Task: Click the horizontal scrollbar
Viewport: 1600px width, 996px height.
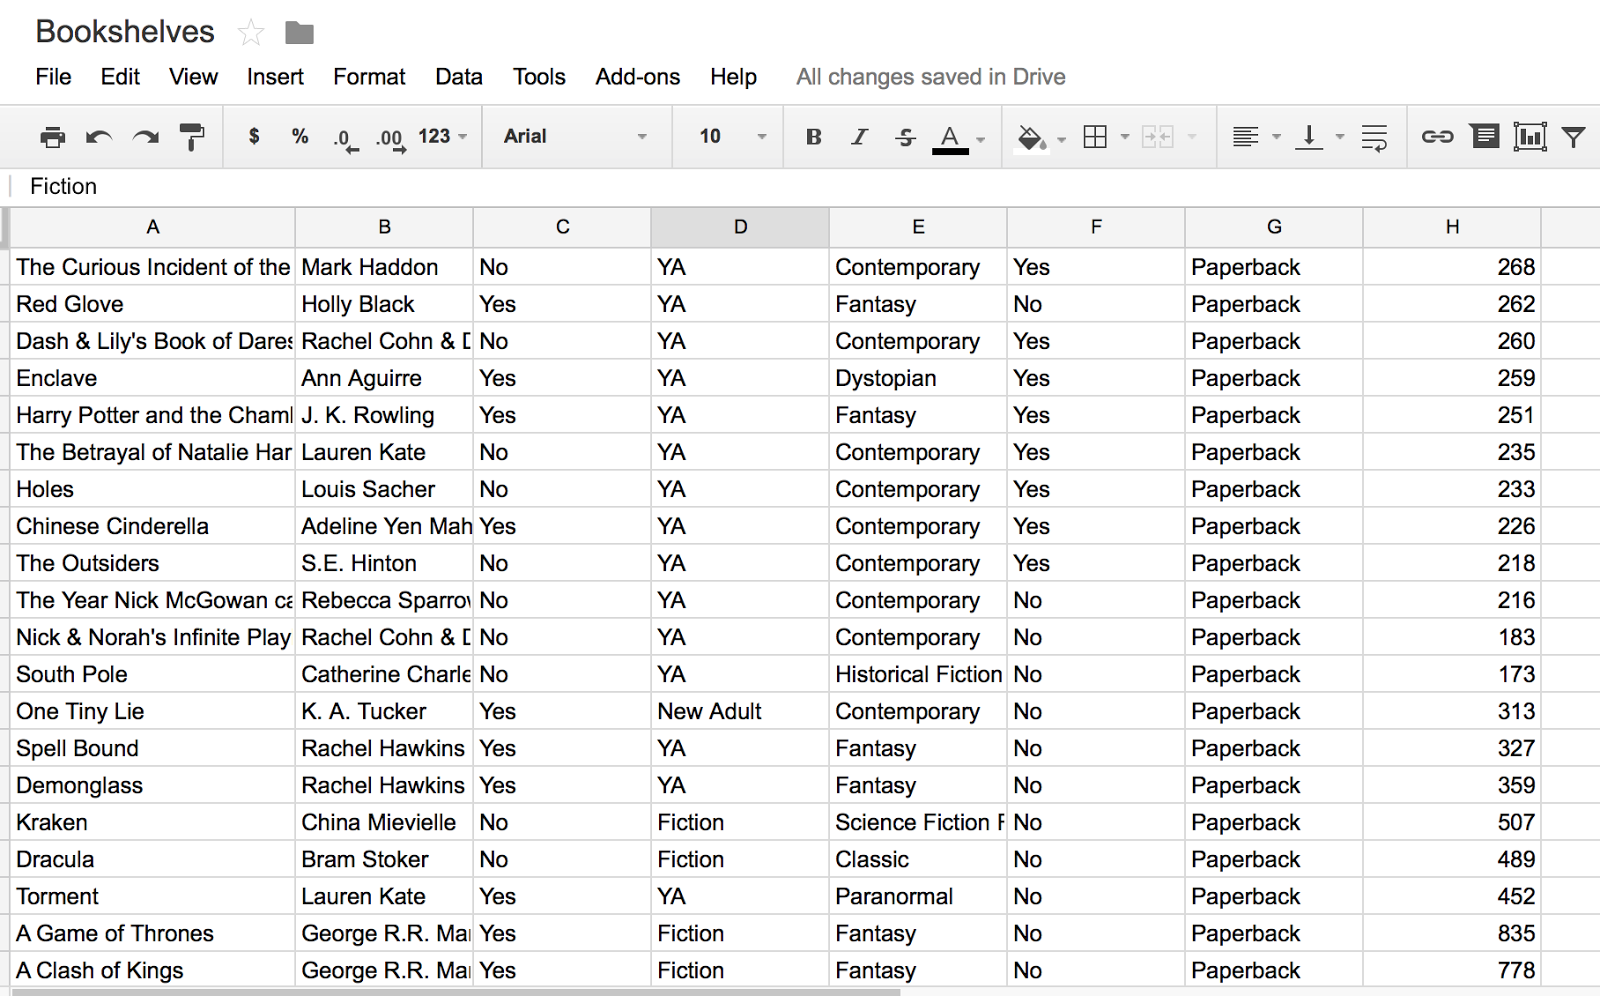Action: coord(455,992)
